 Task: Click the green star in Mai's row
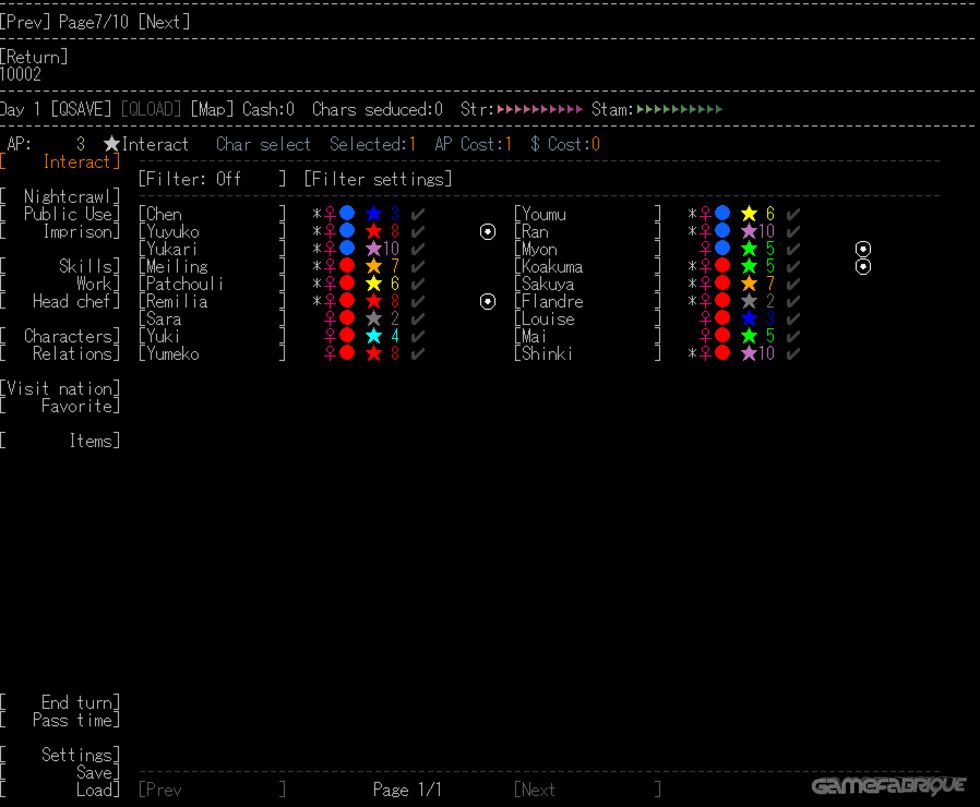coord(749,336)
